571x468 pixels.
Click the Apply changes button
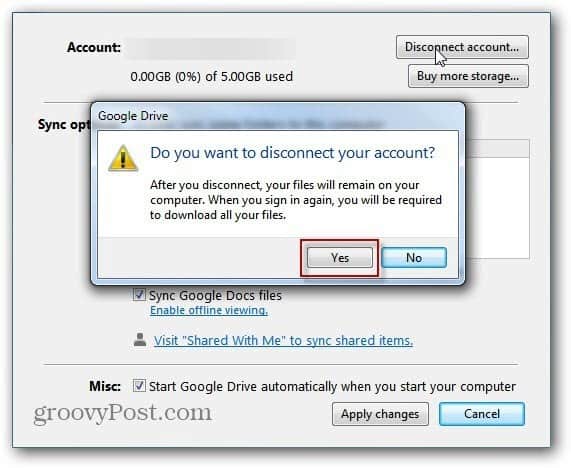(x=380, y=414)
